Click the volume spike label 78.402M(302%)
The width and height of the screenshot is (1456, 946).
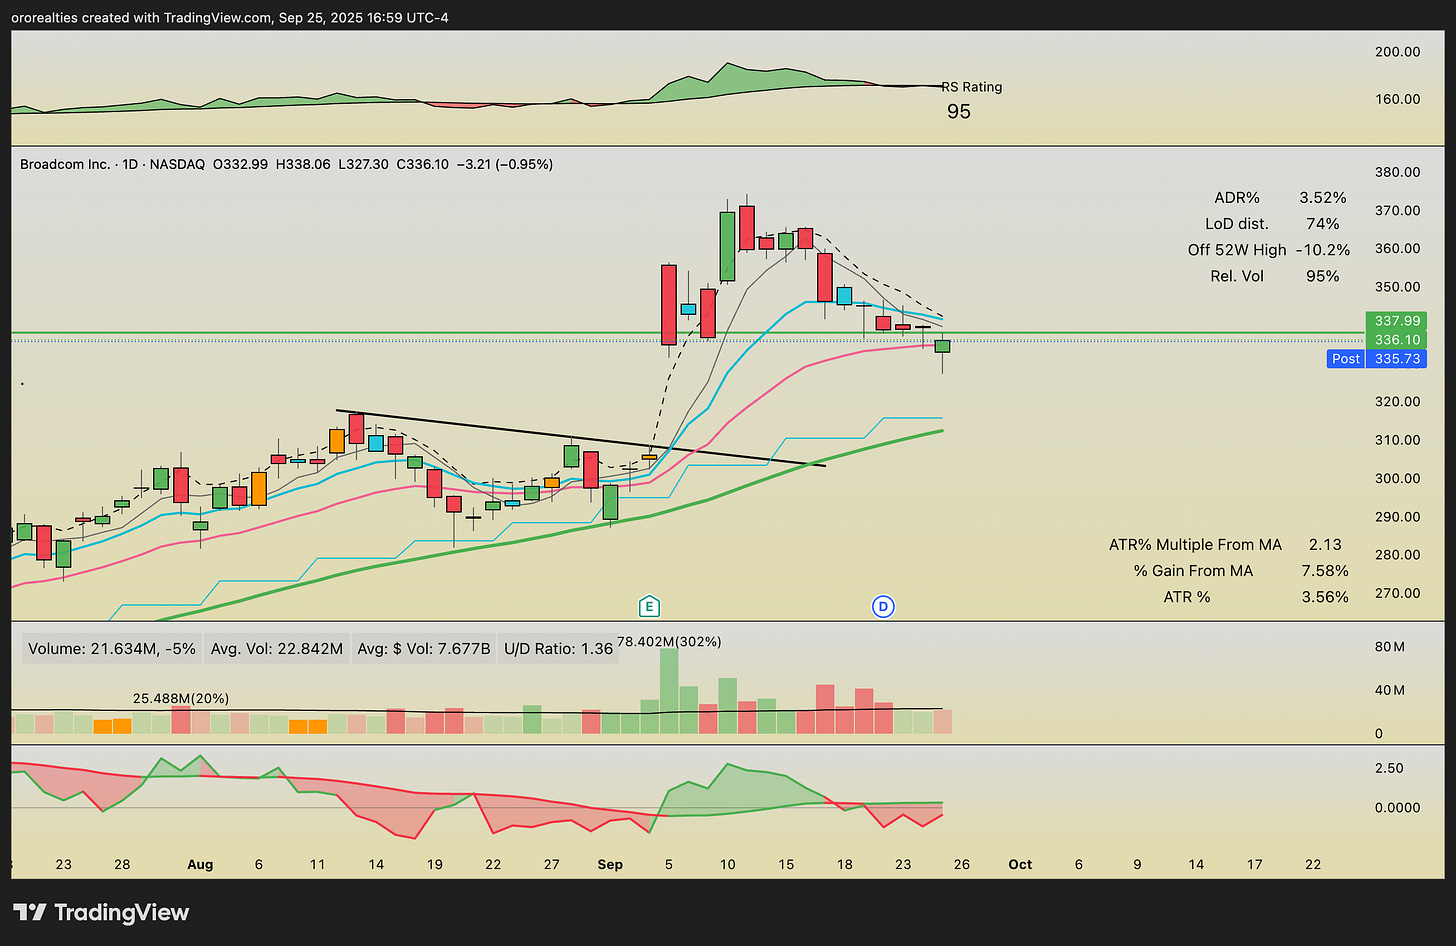[x=669, y=642]
